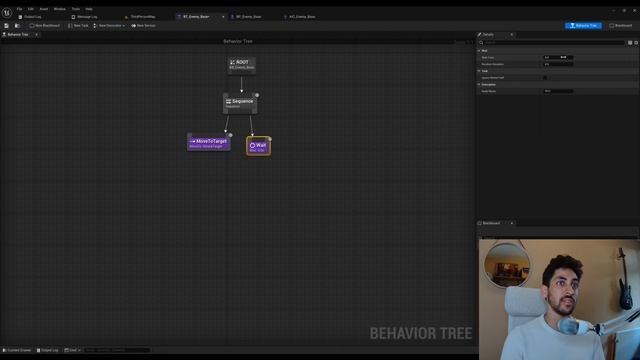Open the Content Drawer
This screenshot has width=640, height=360.
point(17,350)
